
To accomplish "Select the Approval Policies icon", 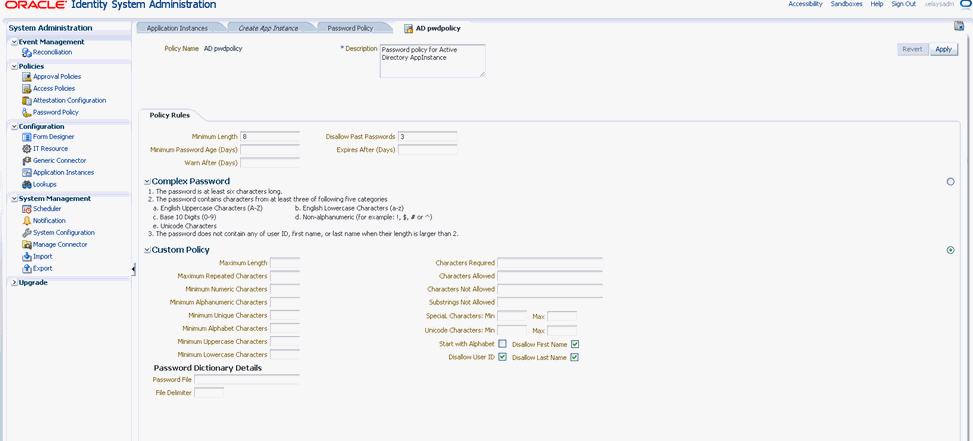I will click(27, 77).
